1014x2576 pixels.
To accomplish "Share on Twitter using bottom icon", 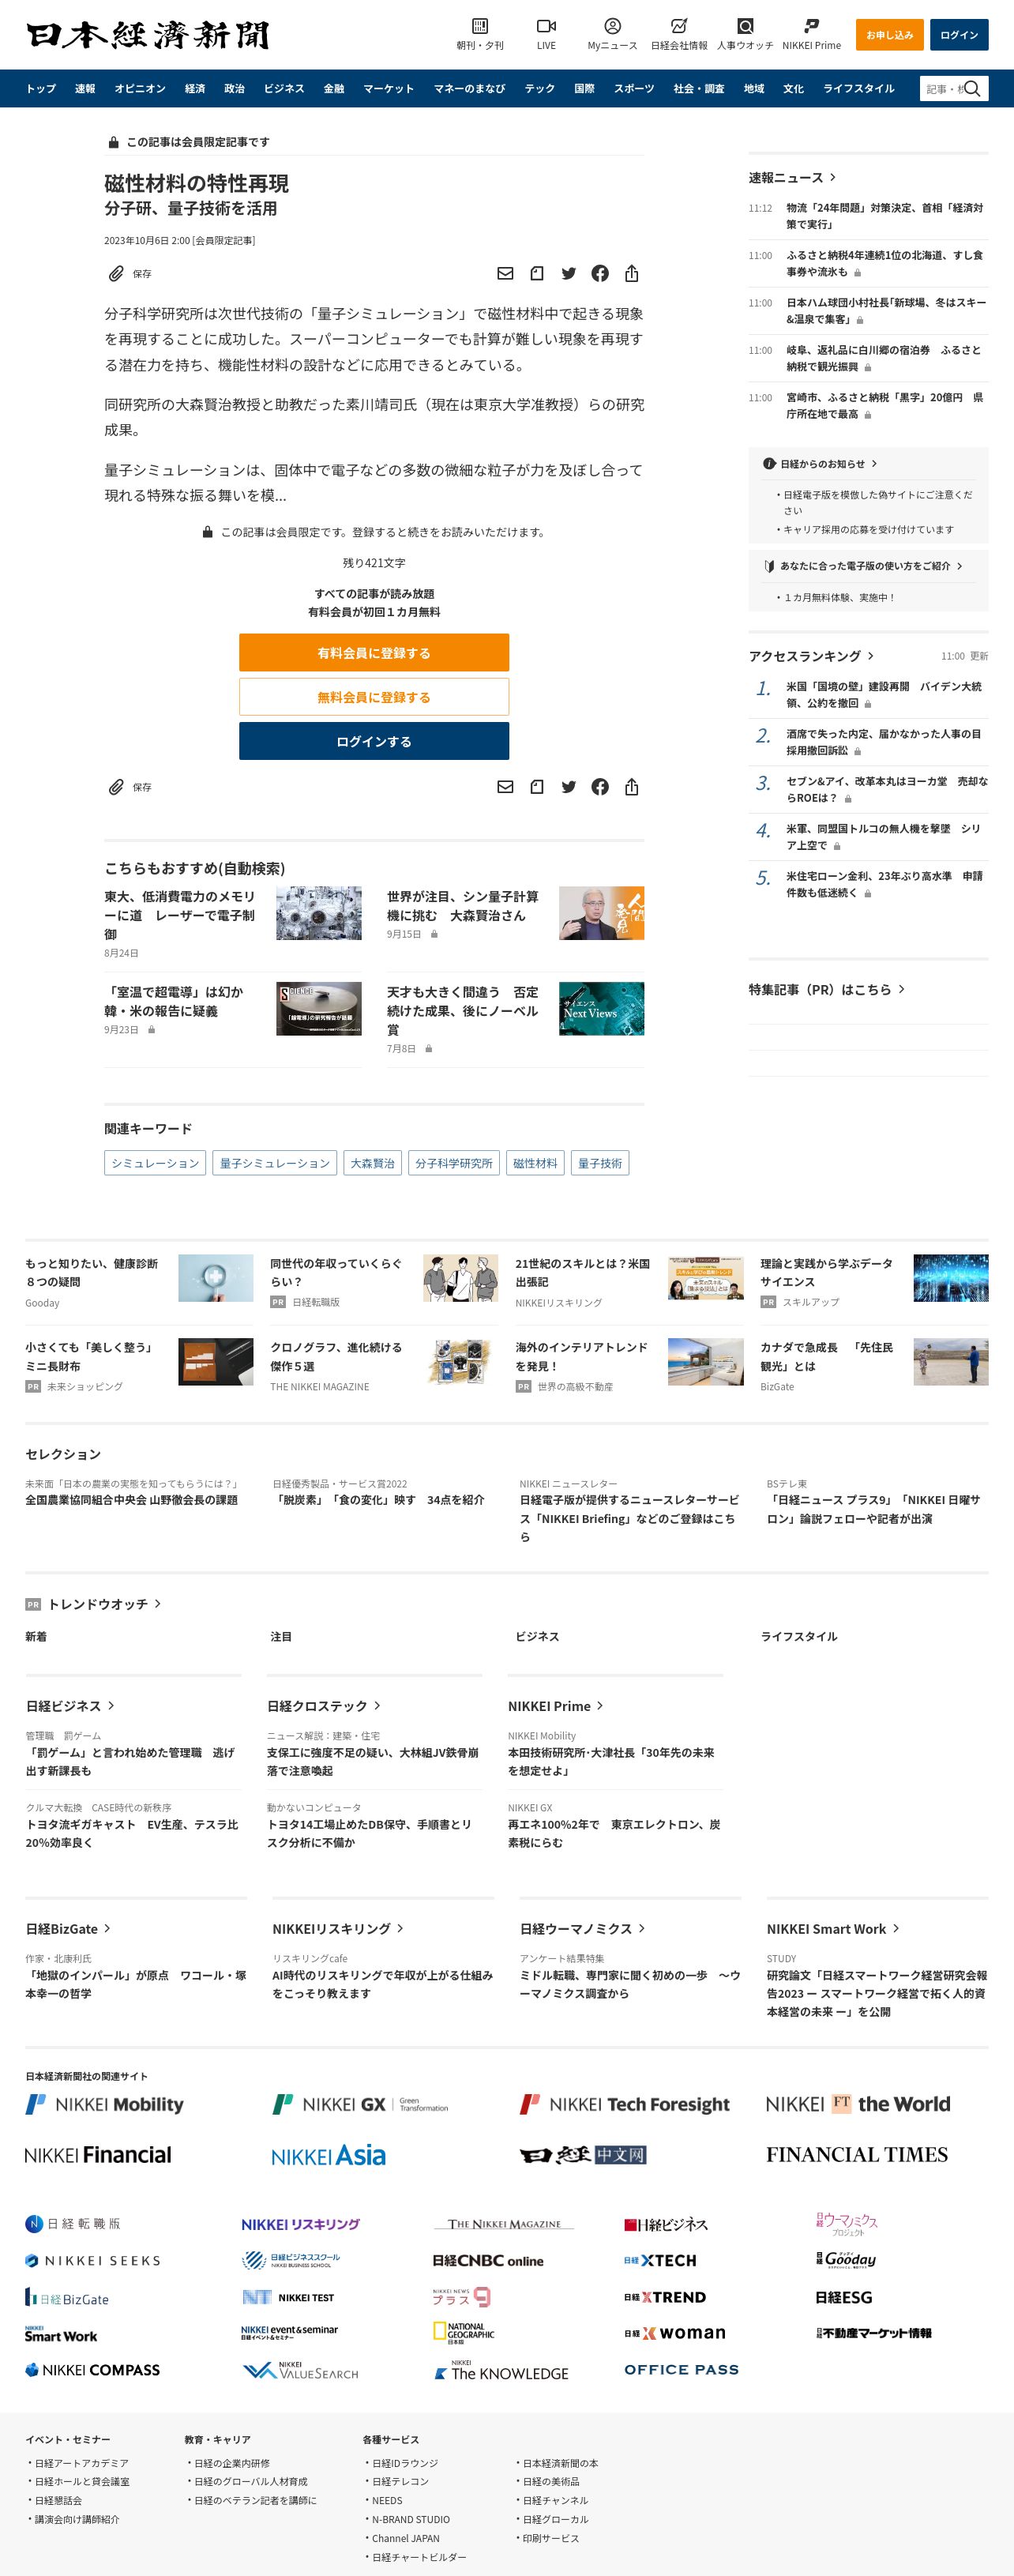I will click(x=568, y=787).
